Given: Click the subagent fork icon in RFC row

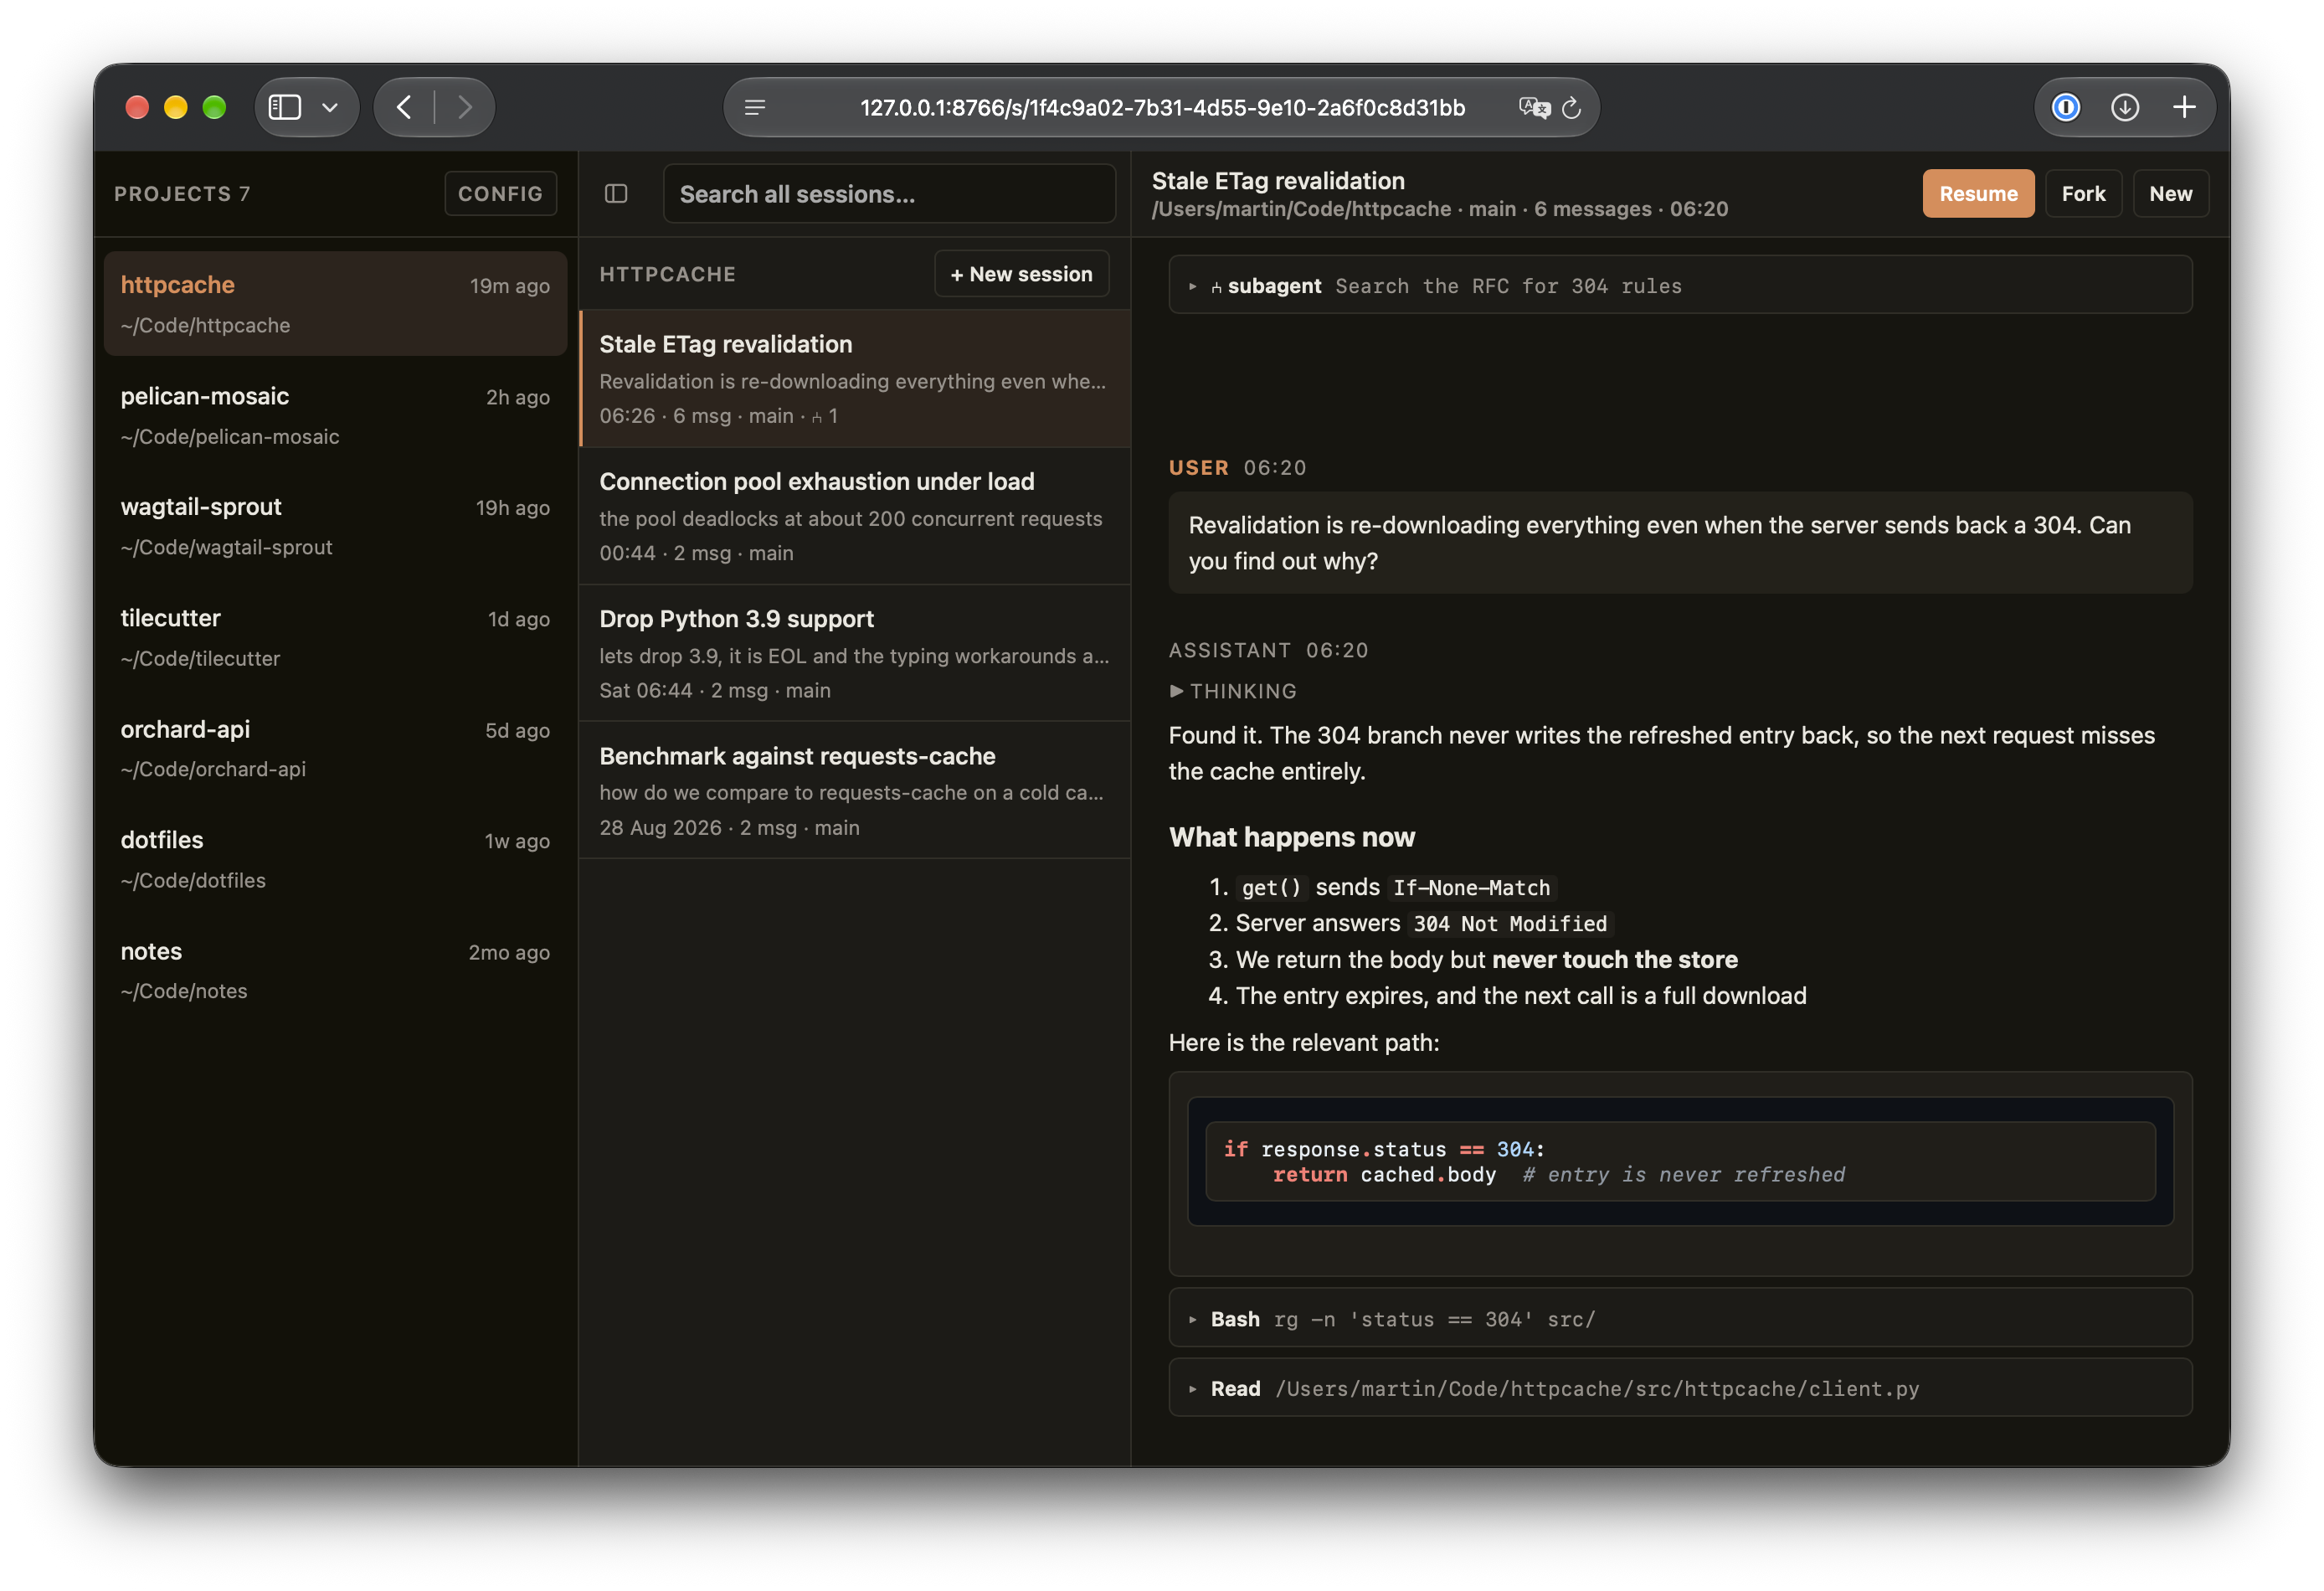Looking at the screenshot, I should 1216,287.
